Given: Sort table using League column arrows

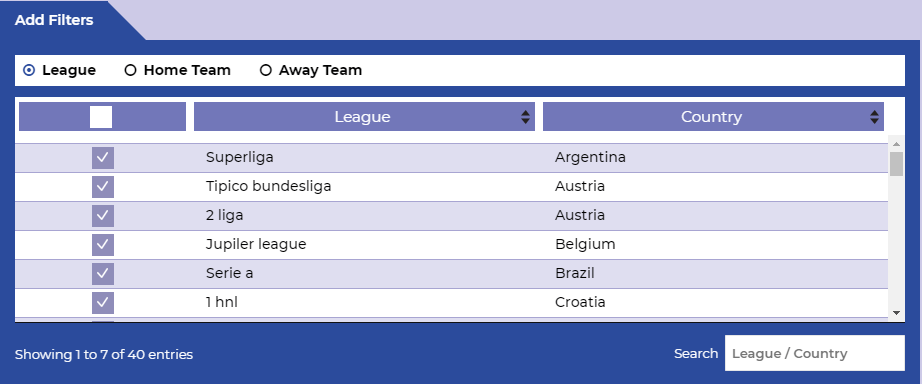Looking at the screenshot, I should tap(525, 117).
